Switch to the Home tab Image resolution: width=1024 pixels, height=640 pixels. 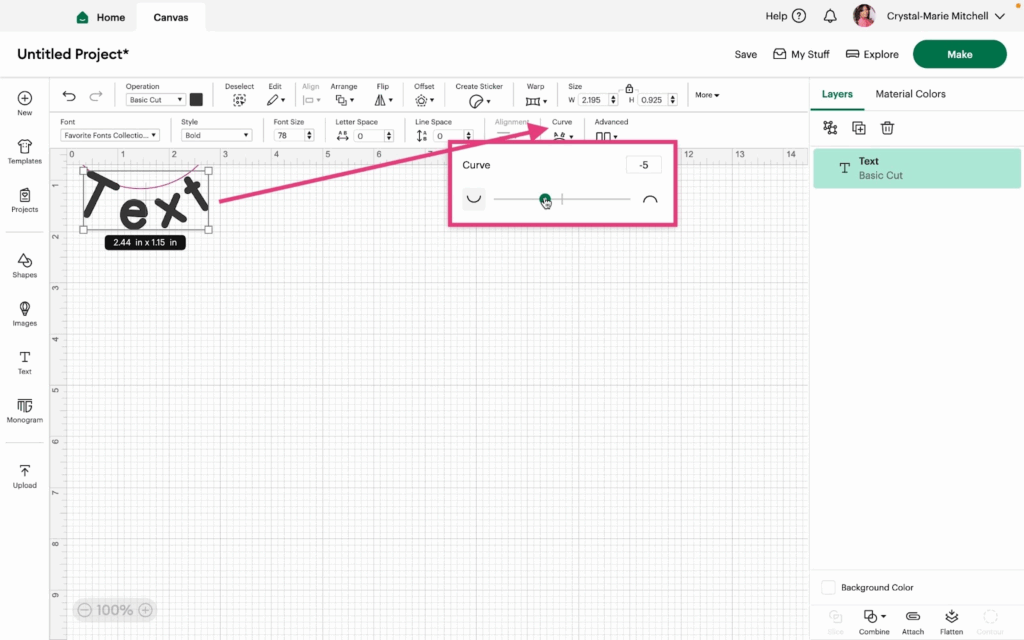pos(101,17)
